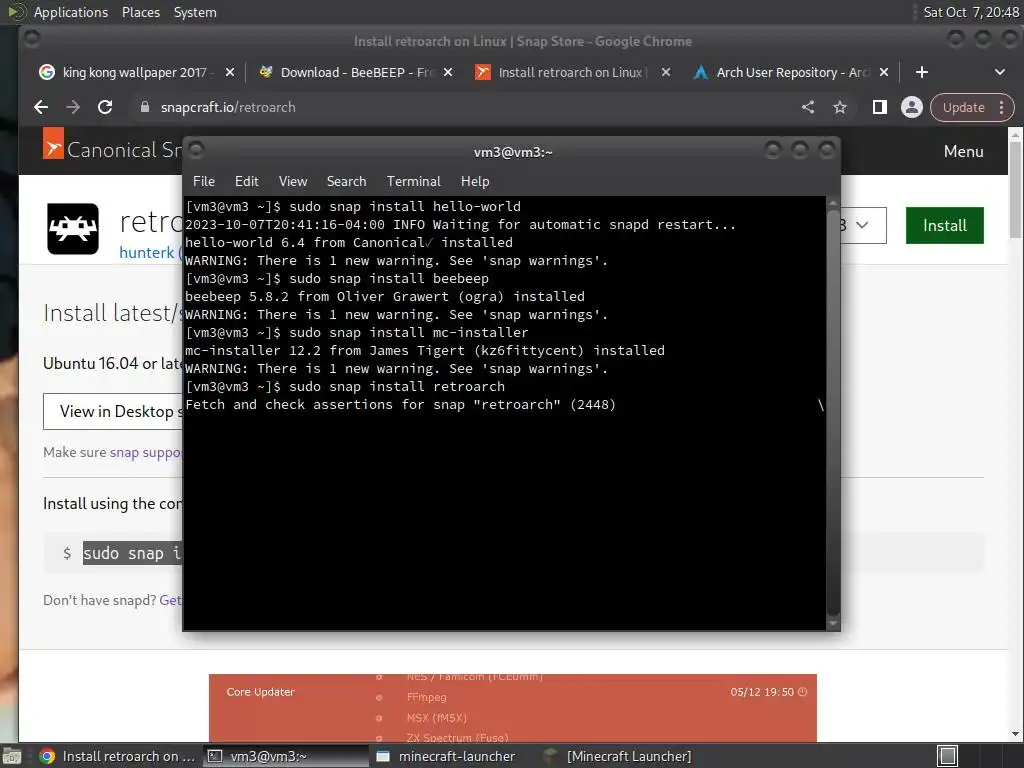Viewport: 1024px width, 768px height.
Task: Open hunterk publisher link
Action: pyautogui.click(x=147, y=253)
